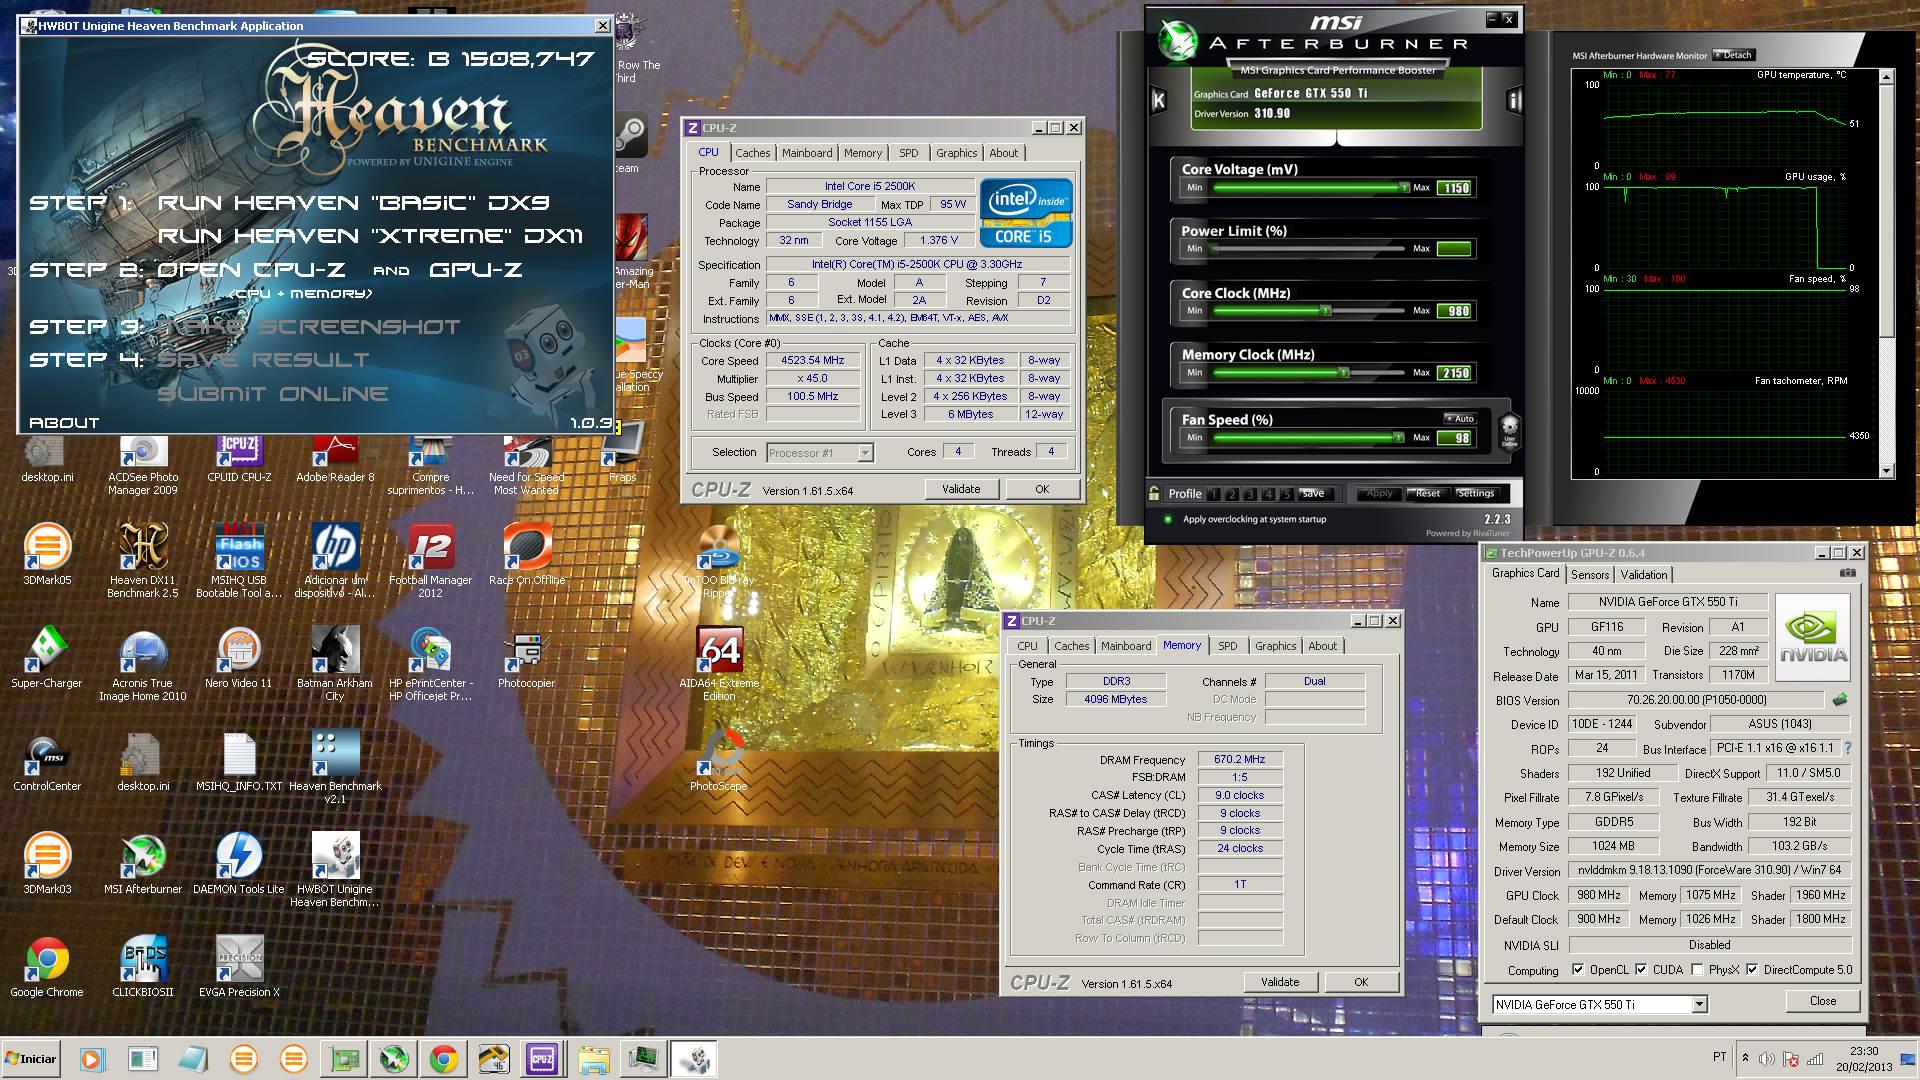Click Detach in Afterburner Hardware Monitor
The image size is (1920, 1080).
coord(1733,55)
